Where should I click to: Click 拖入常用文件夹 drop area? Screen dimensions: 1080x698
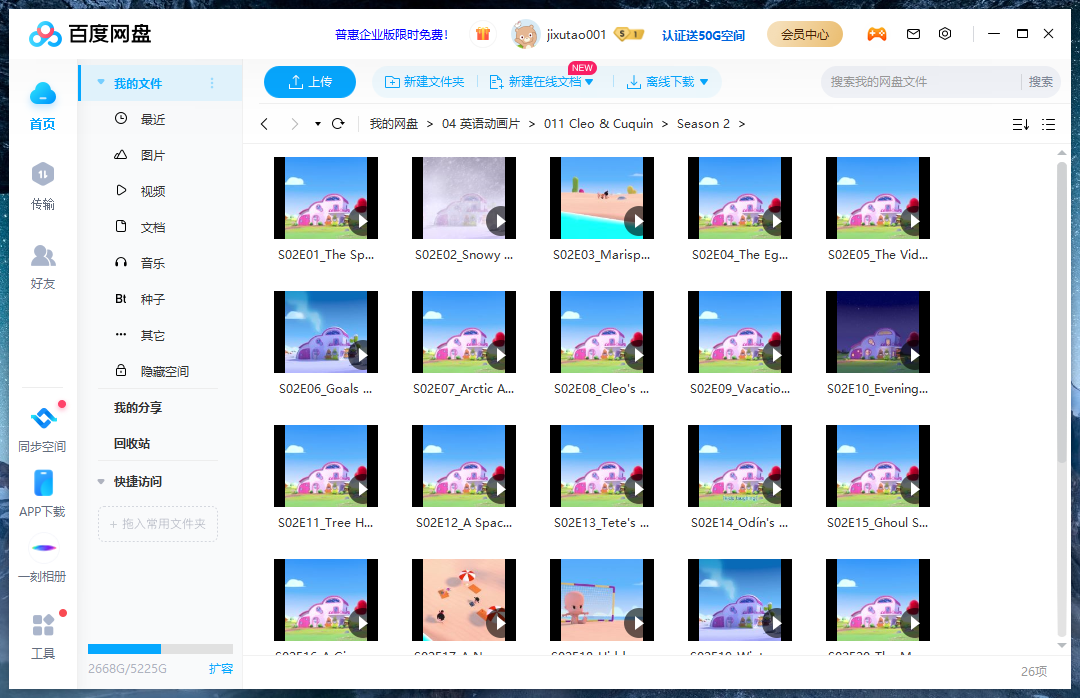[158, 524]
